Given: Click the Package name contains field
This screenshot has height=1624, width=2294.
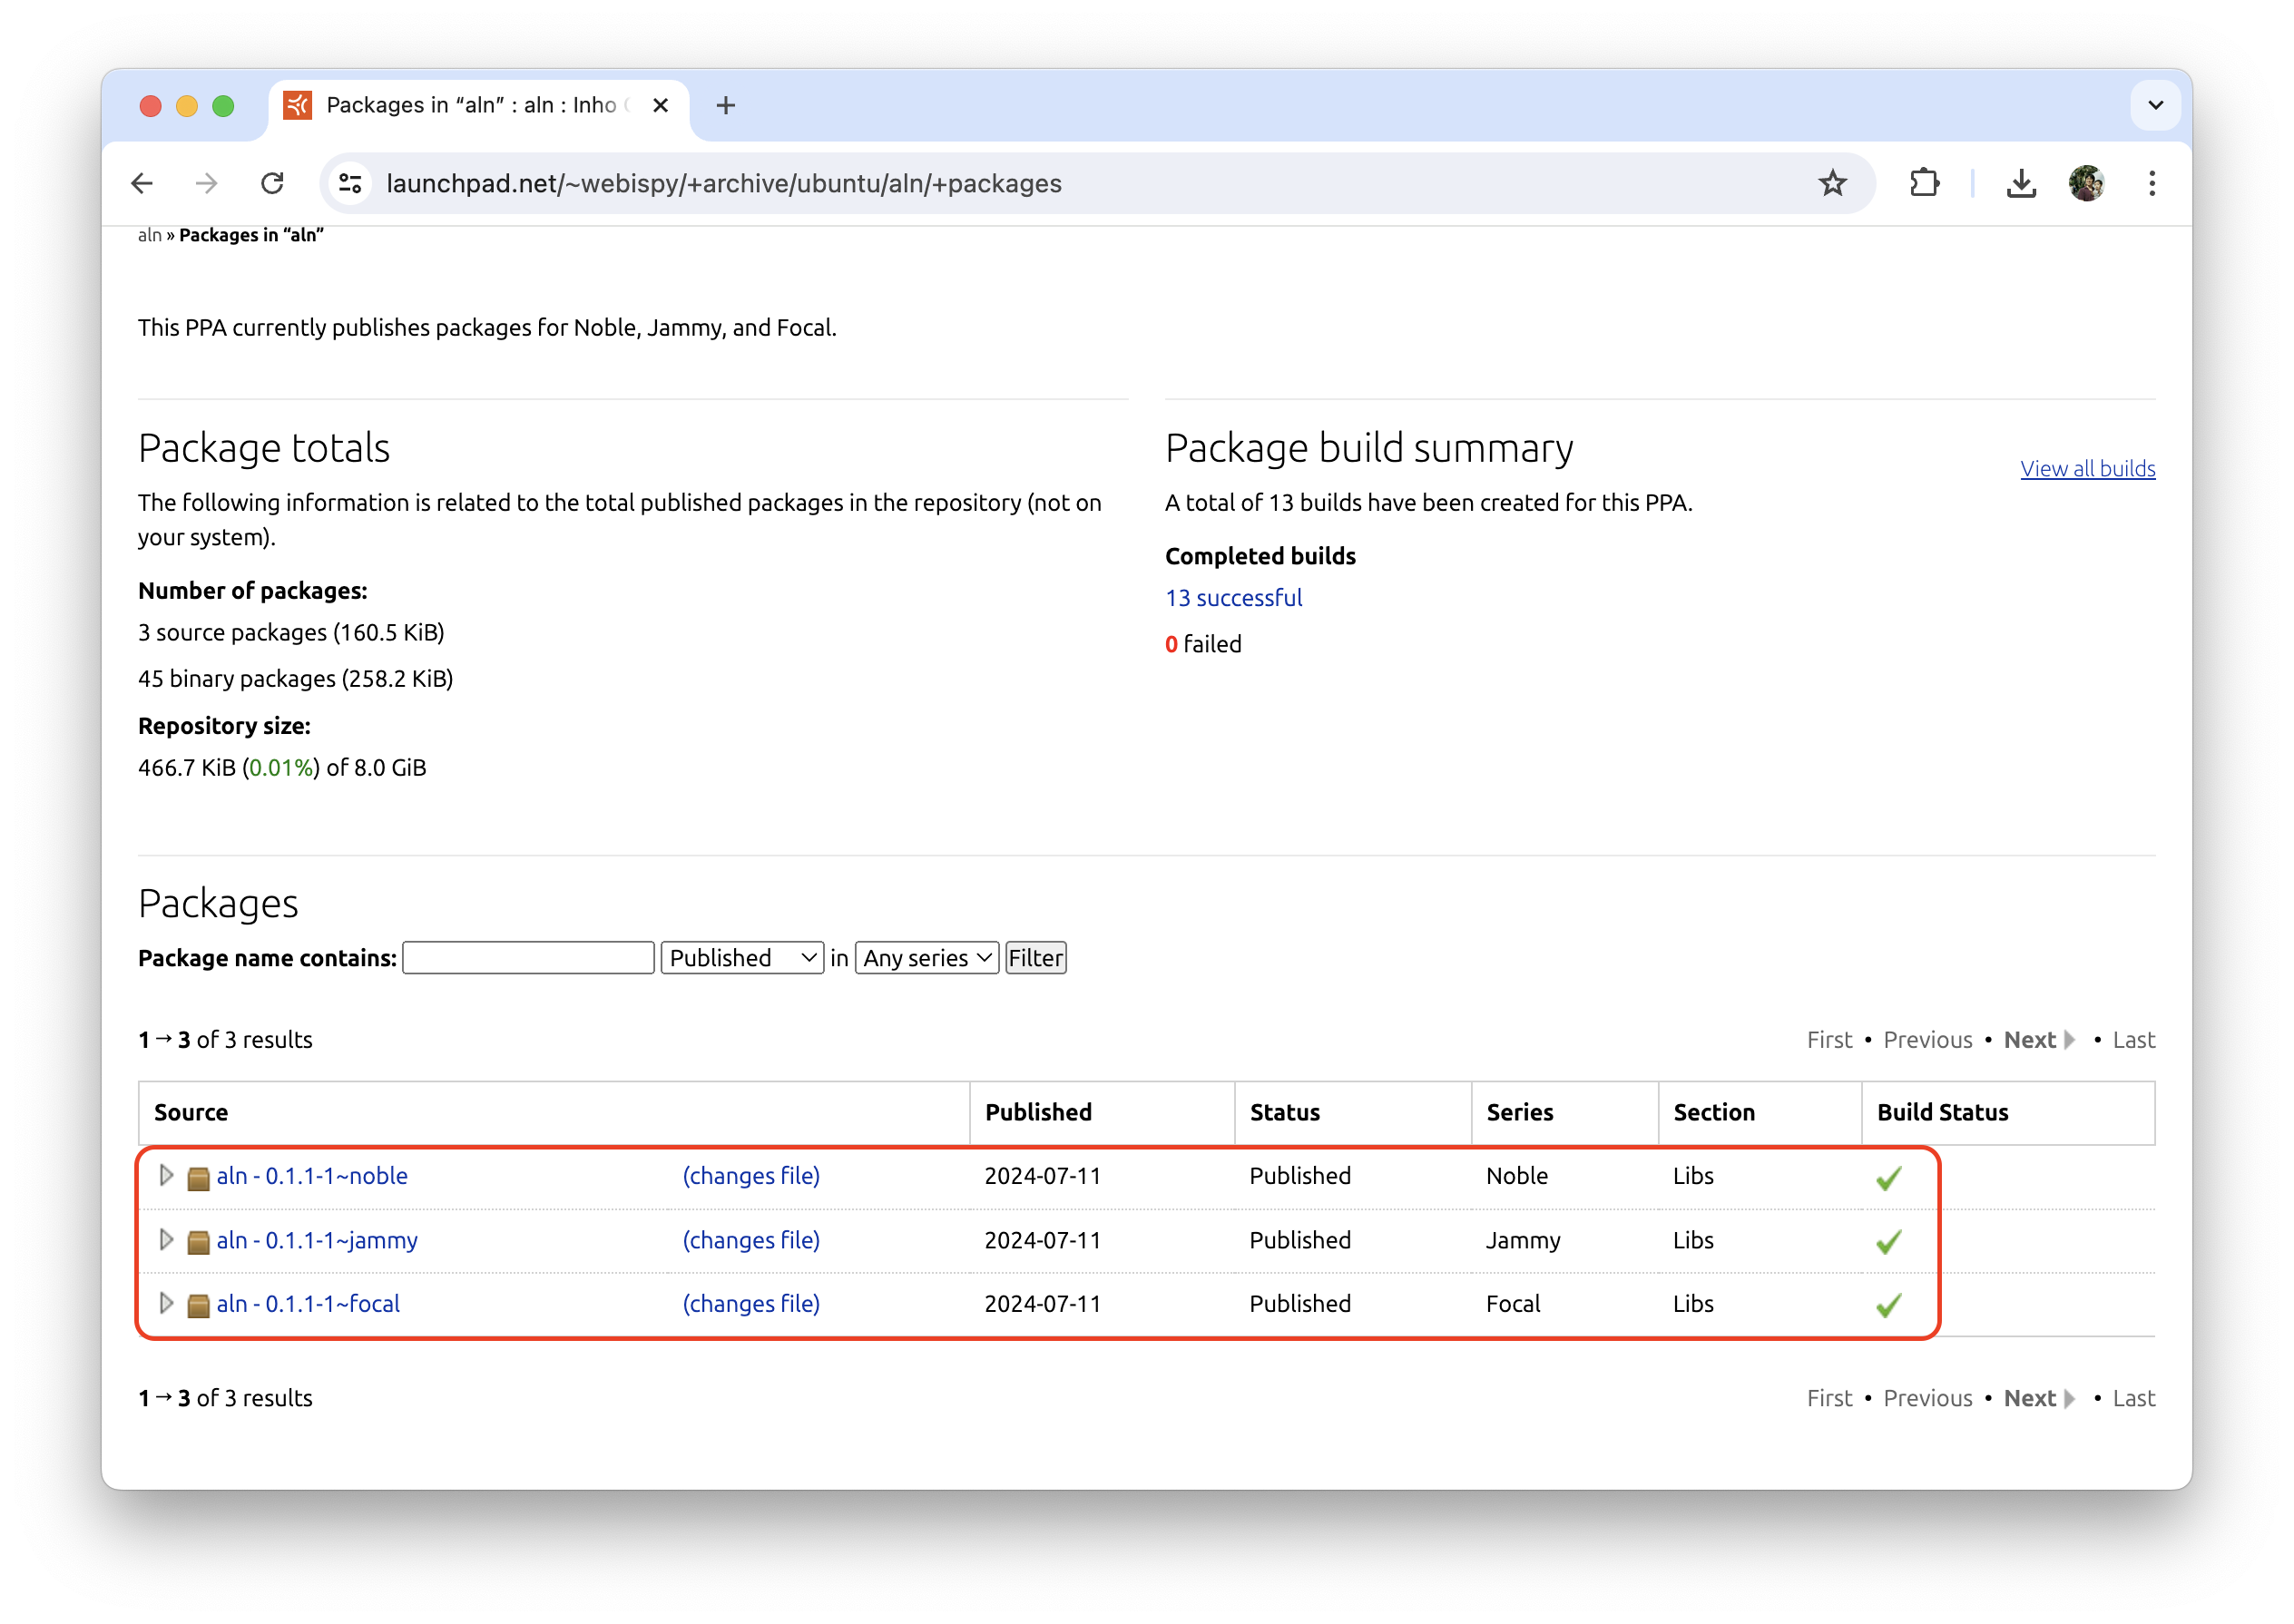Looking at the screenshot, I should click(528, 958).
